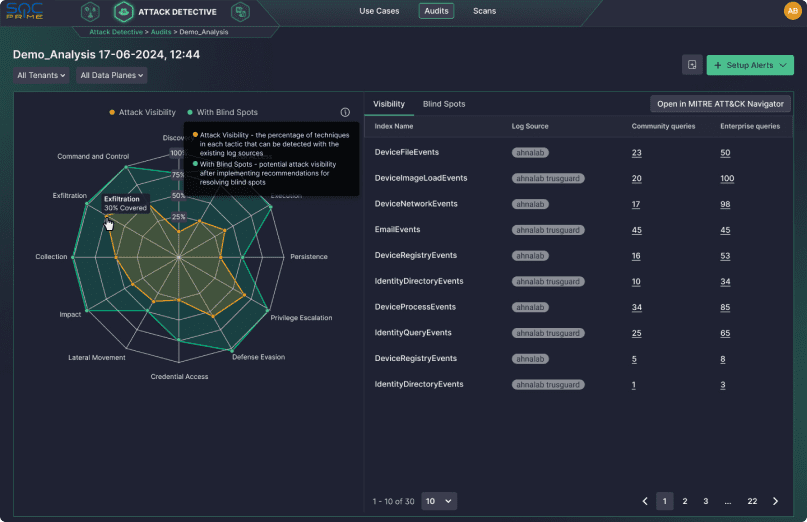Open the Scans menu item
The image size is (807, 522).
click(484, 12)
